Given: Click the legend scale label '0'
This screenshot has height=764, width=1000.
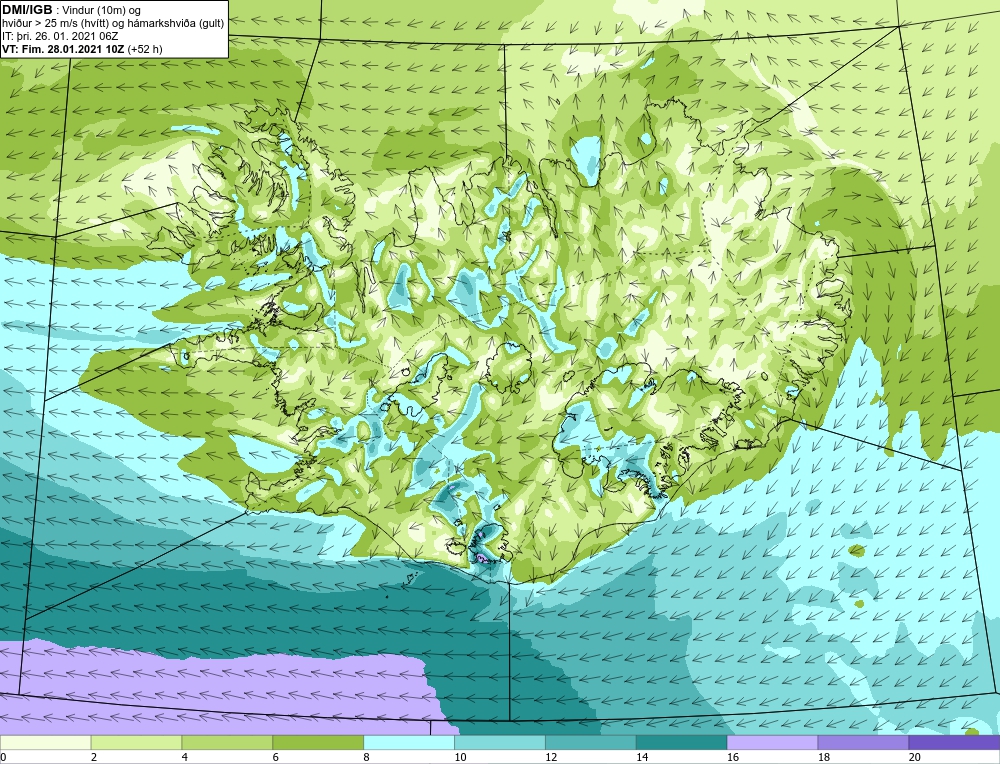Looking at the screenshot, I should pyautogui.click(x=3, y=757).
